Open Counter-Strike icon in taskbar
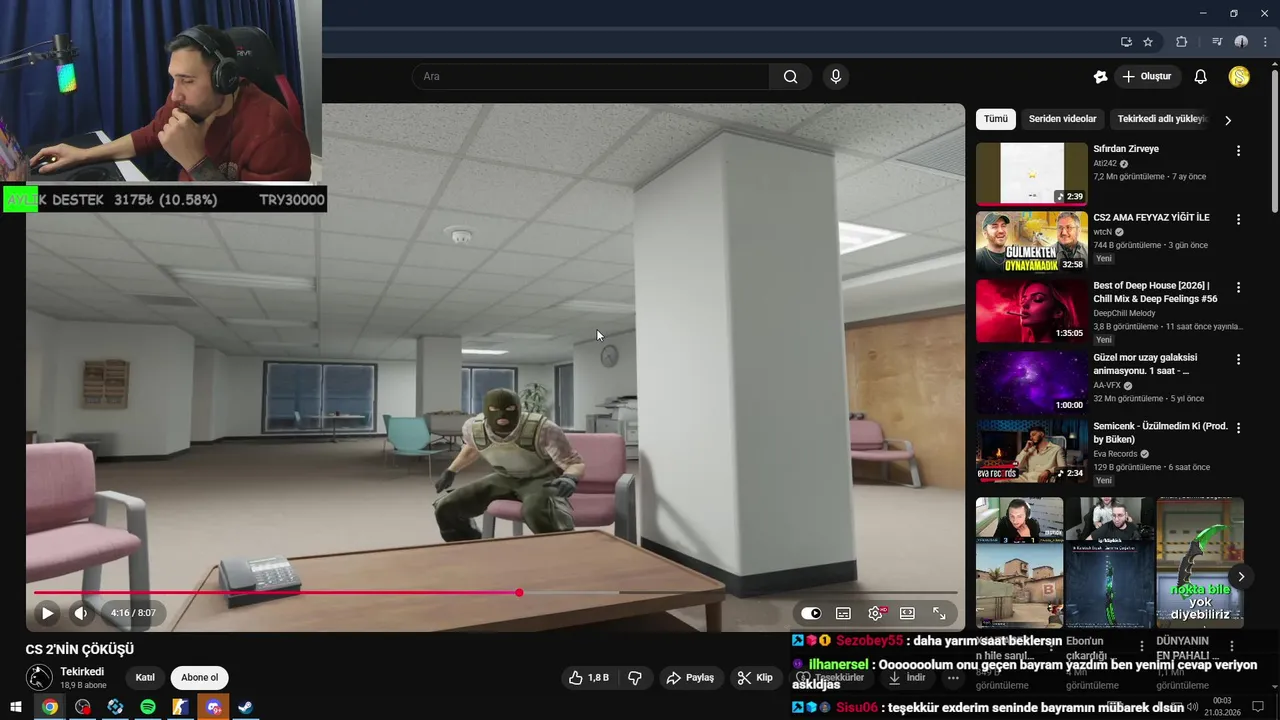Viewport: 1280px width, 720px height. point(181,707)
